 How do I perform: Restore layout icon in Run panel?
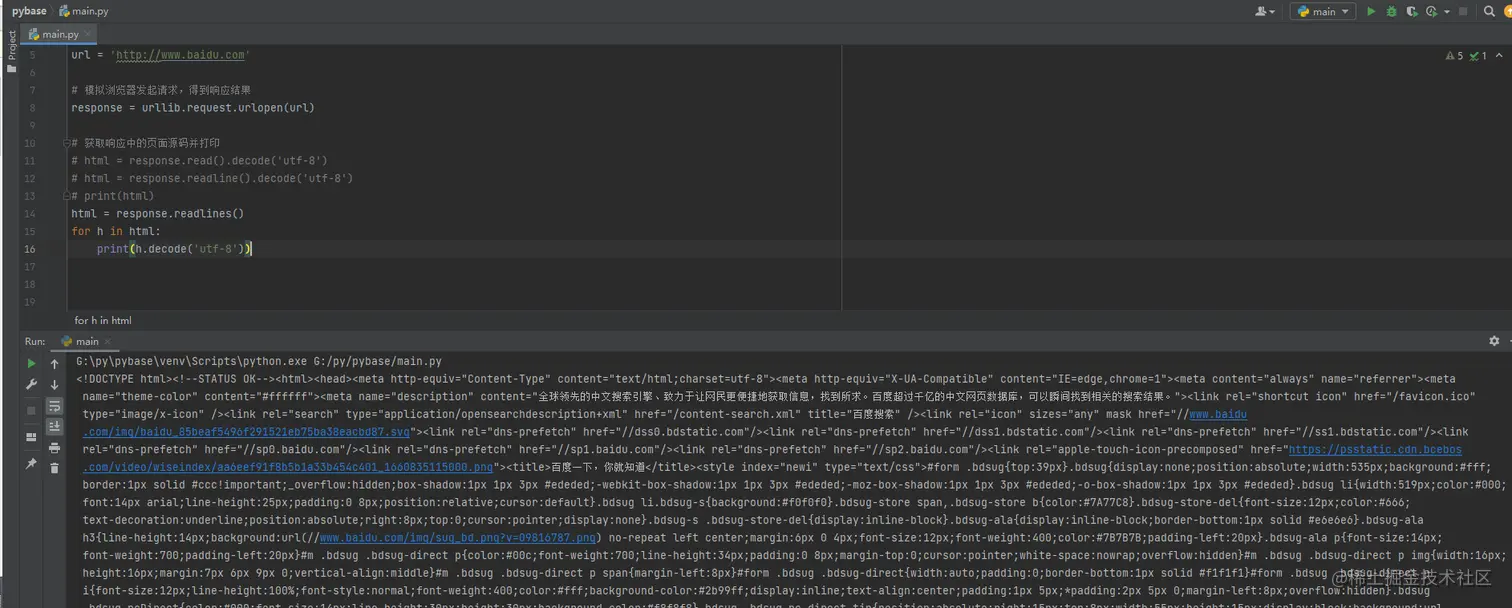click(31, 437)
